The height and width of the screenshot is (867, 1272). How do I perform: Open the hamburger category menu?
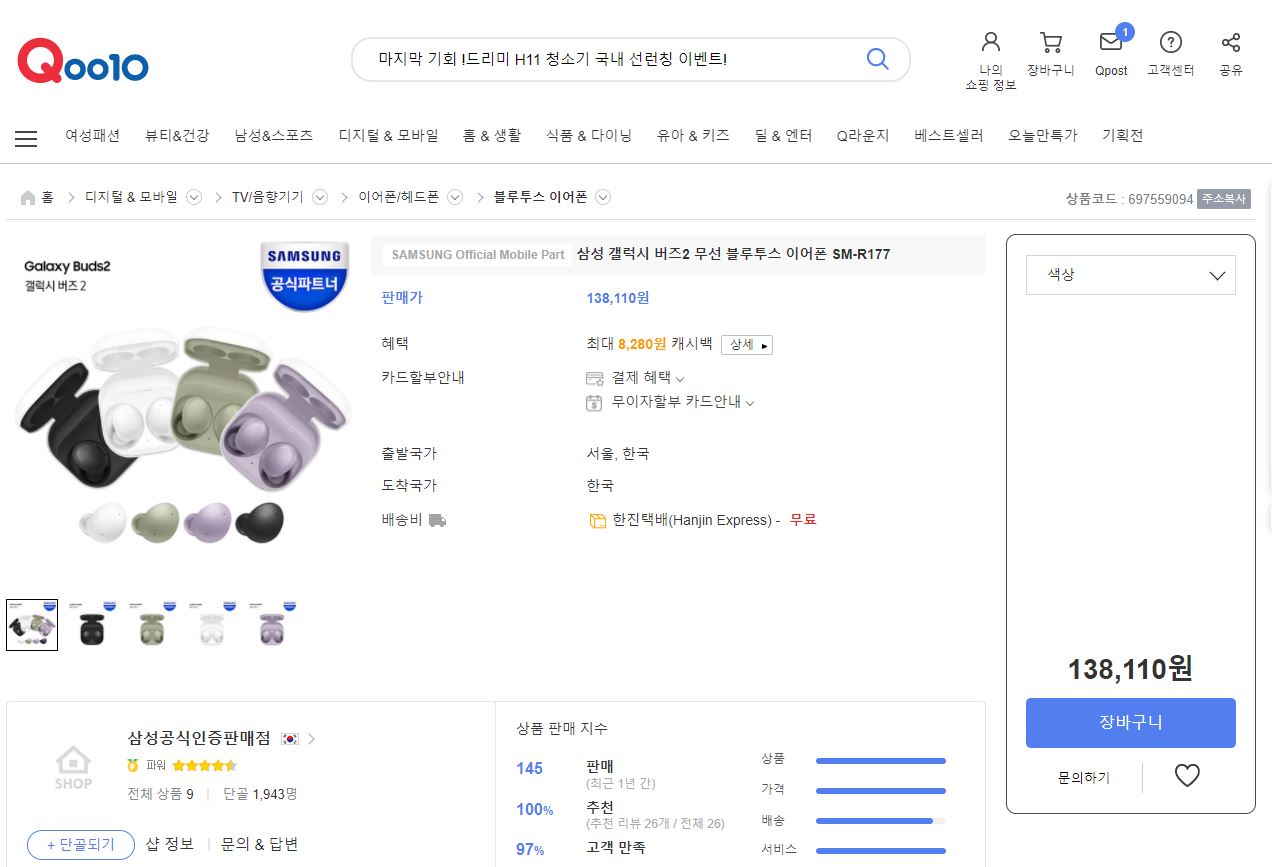(x=26, y=139)
